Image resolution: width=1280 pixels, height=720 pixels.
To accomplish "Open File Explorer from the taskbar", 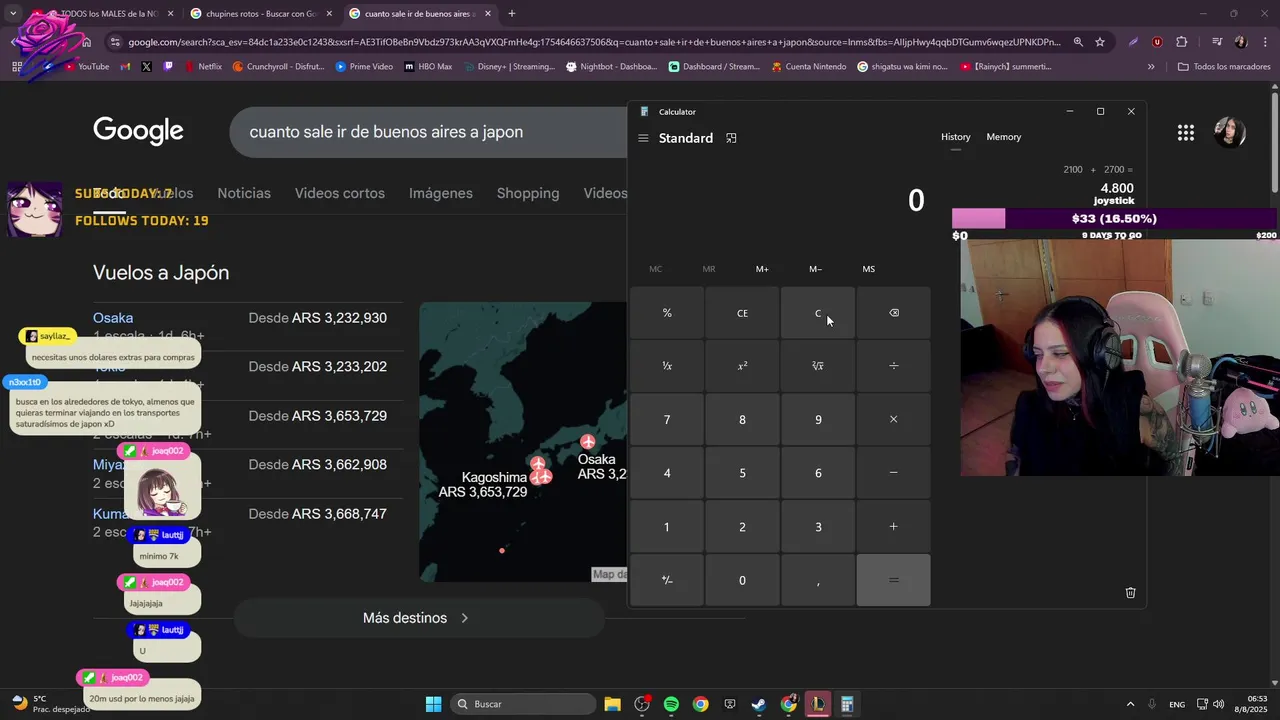I will tap(612, 704).
